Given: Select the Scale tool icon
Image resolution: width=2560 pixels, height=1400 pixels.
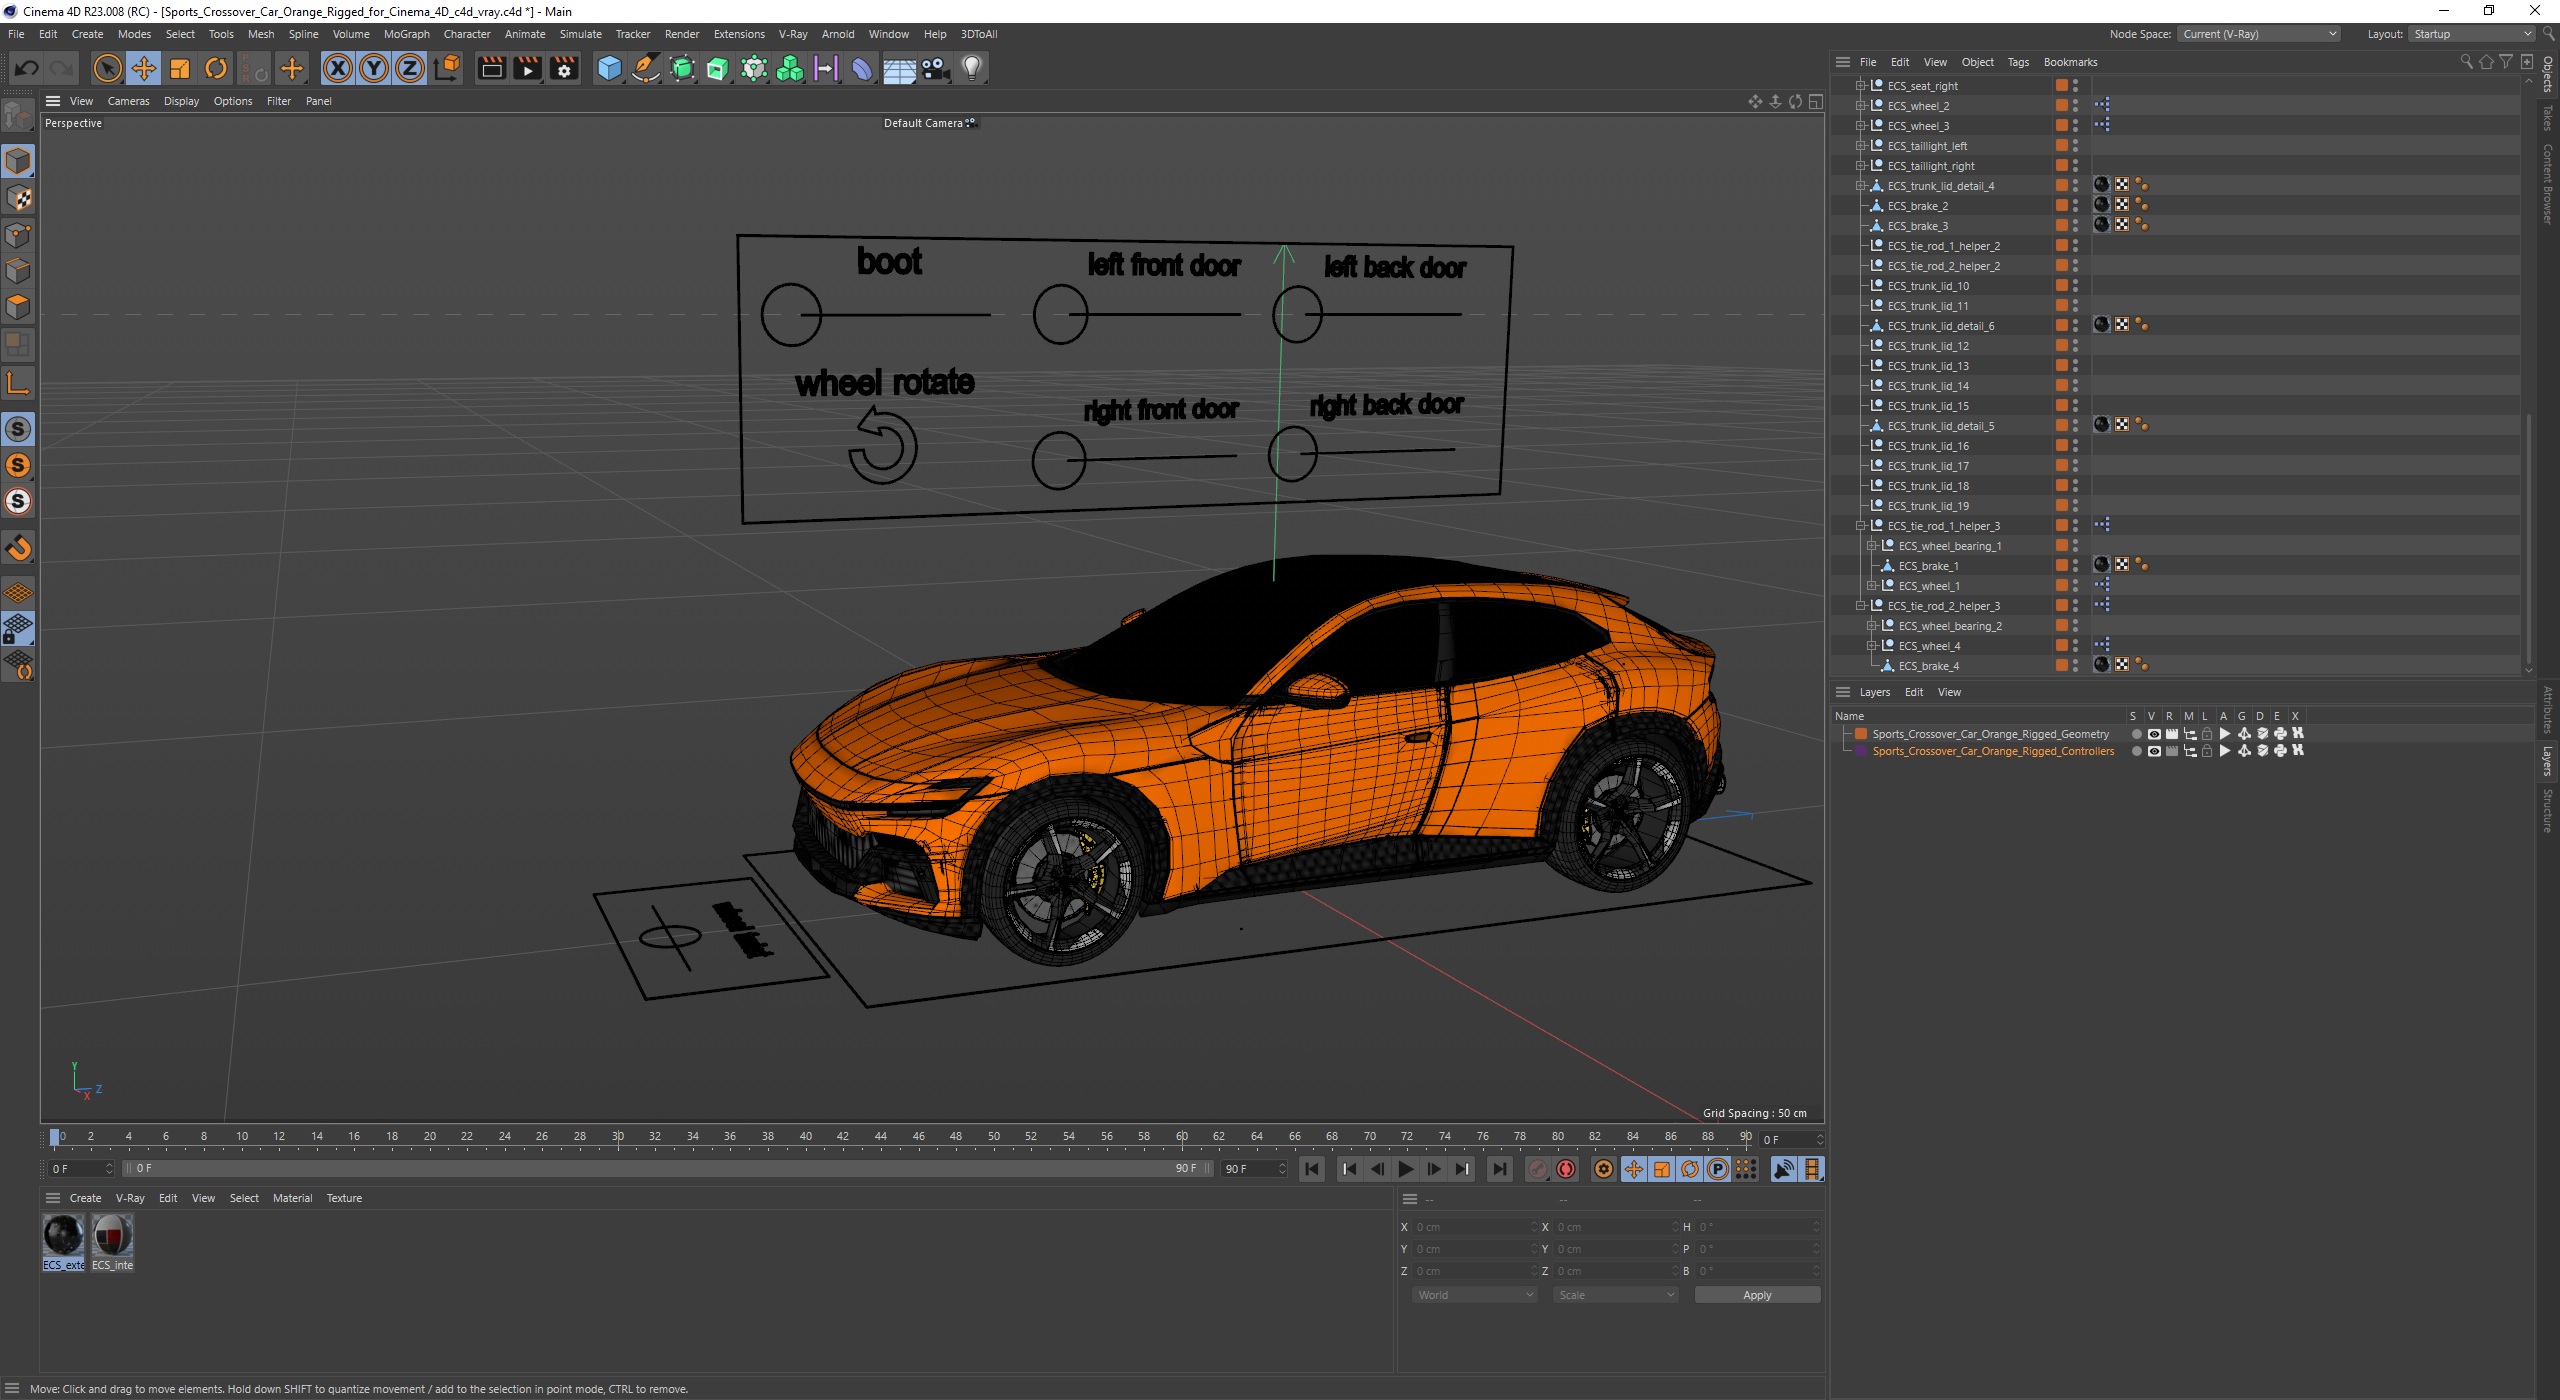Looking at the screenshot, I should point(180,68).
